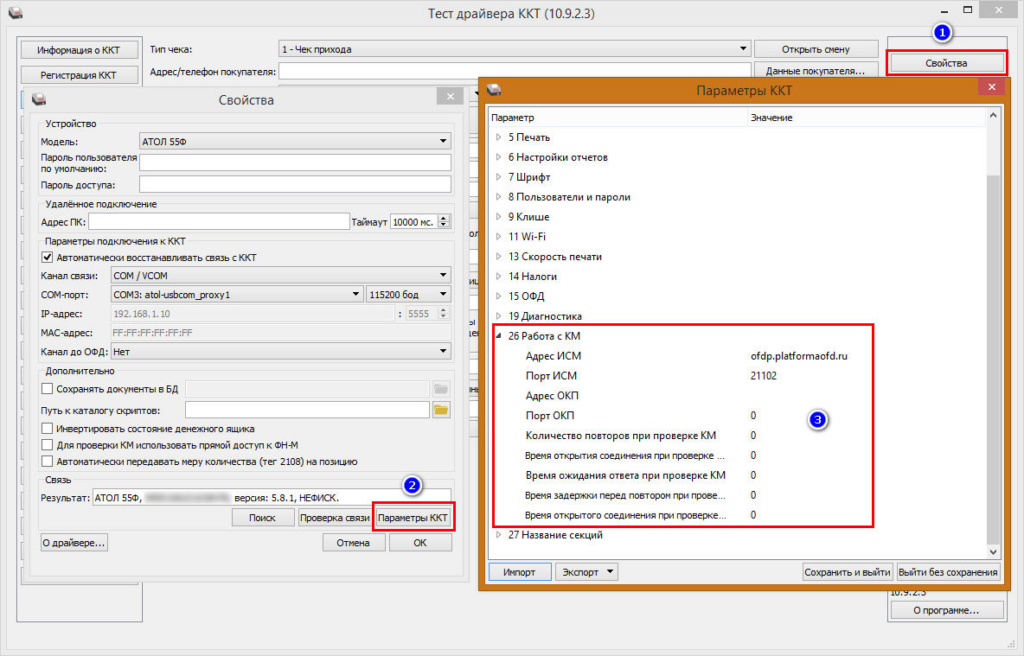Toggle automatic reconnect with ККТ checkbox
The width and height of the screenshot is (1024, 656).
[x=47, y=257]
